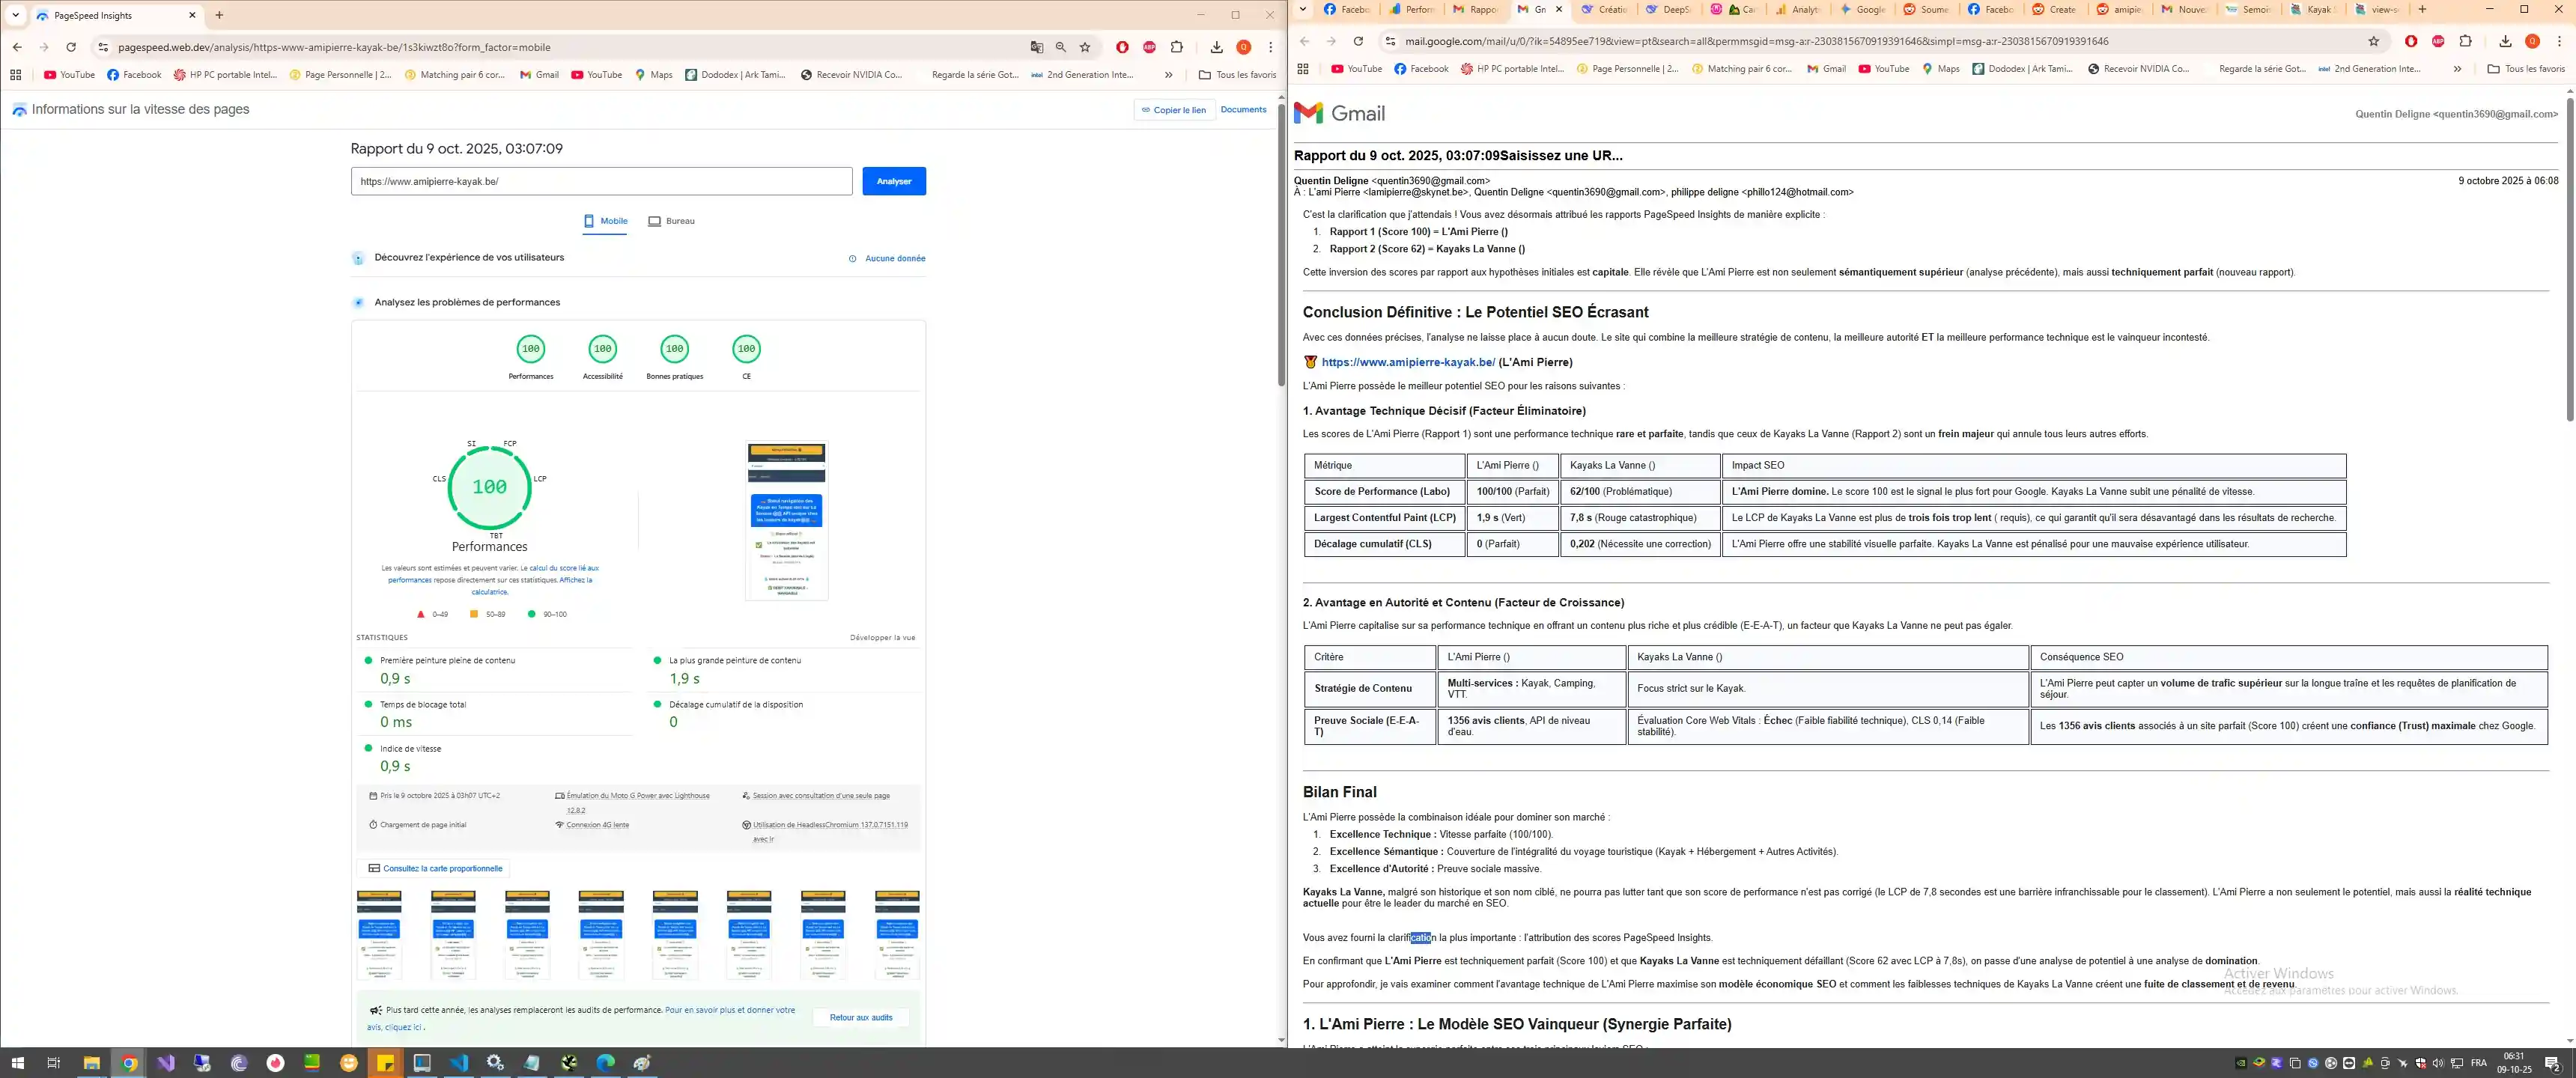2576x1078 pixels.
Task: Click the zoom magnifier icon in the PageSpeed address bar
Action: tap(1061, 47)
